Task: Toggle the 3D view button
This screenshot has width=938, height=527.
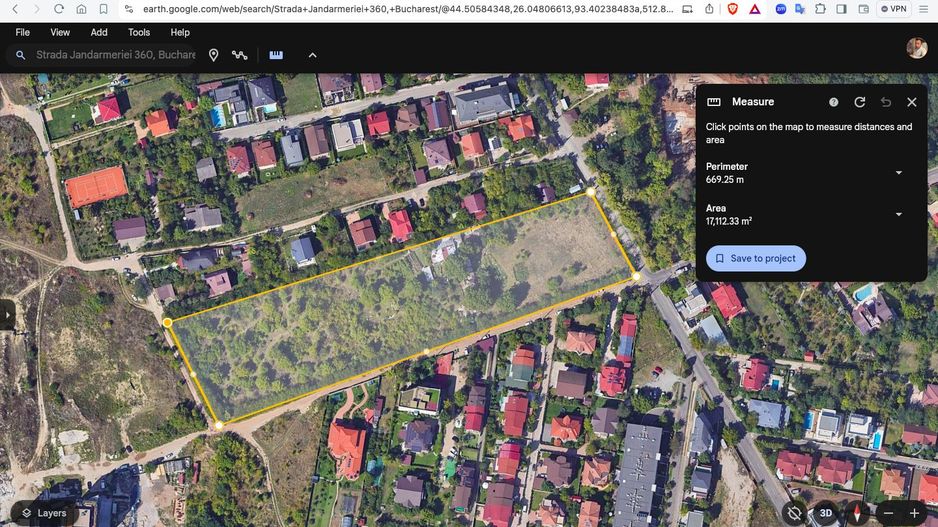Action: click(x=826, y=513)
